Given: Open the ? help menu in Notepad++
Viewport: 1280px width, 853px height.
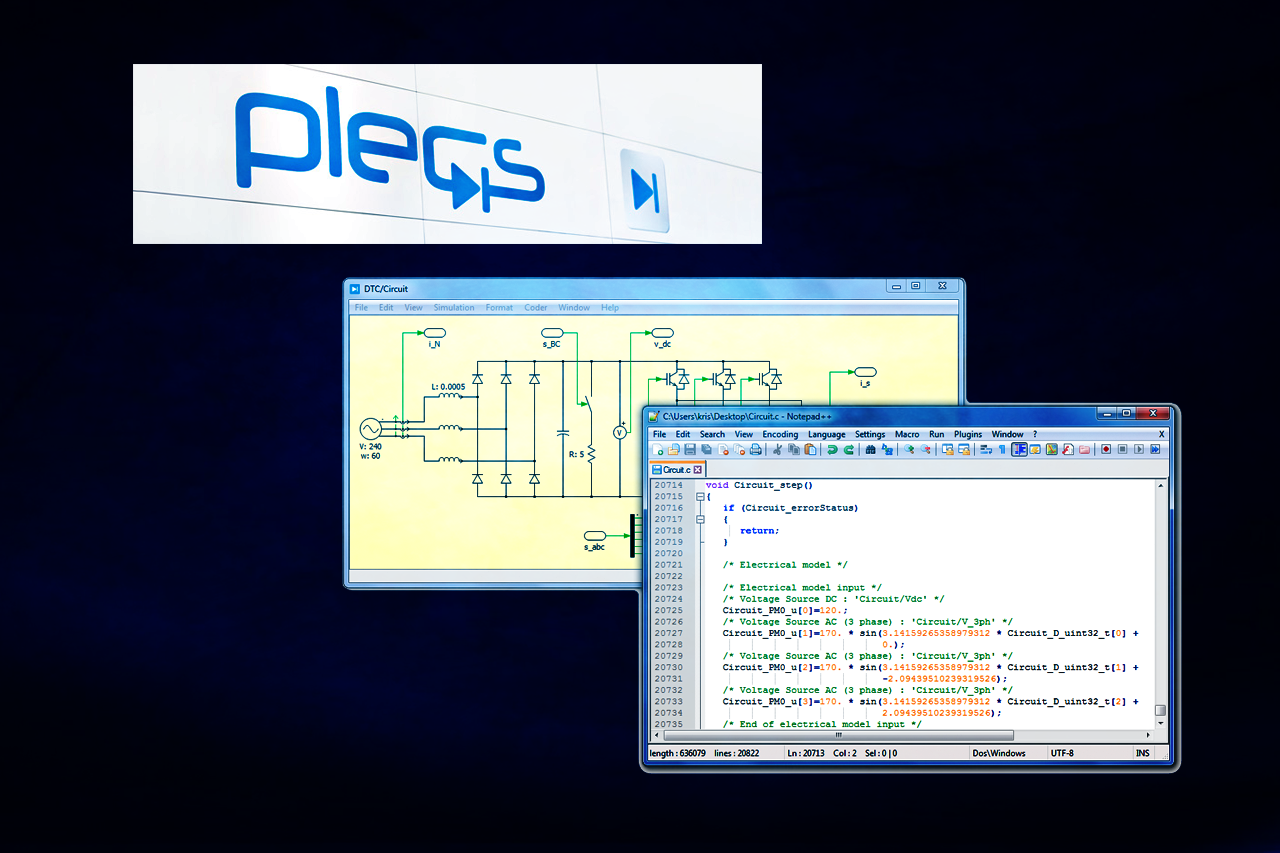Looking at the screenshot, I should (1035, 434).
